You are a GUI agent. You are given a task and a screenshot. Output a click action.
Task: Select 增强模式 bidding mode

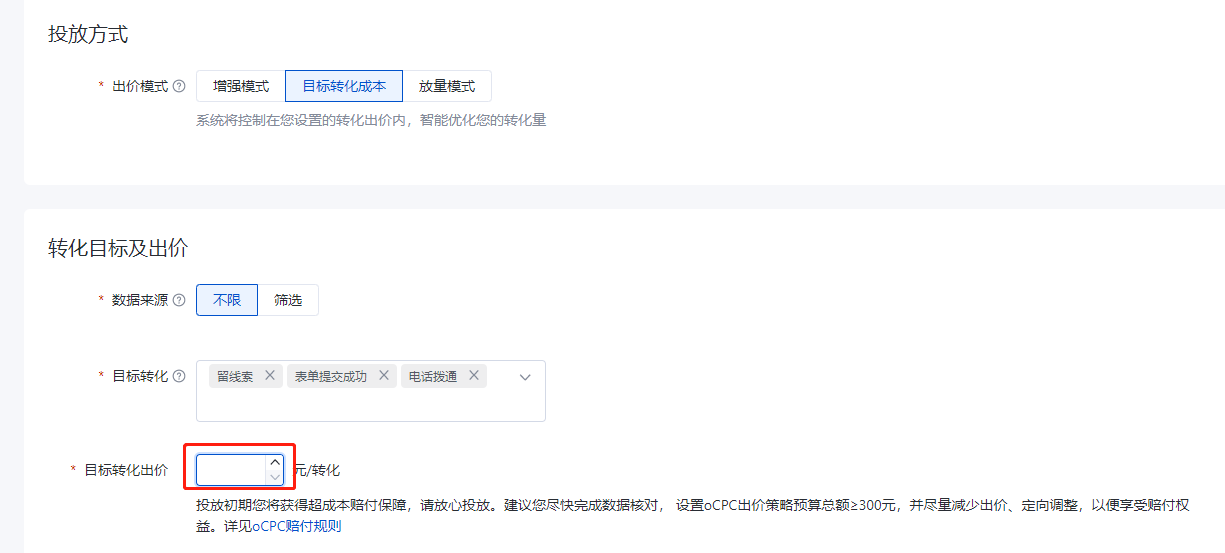[x=241, y=87]
